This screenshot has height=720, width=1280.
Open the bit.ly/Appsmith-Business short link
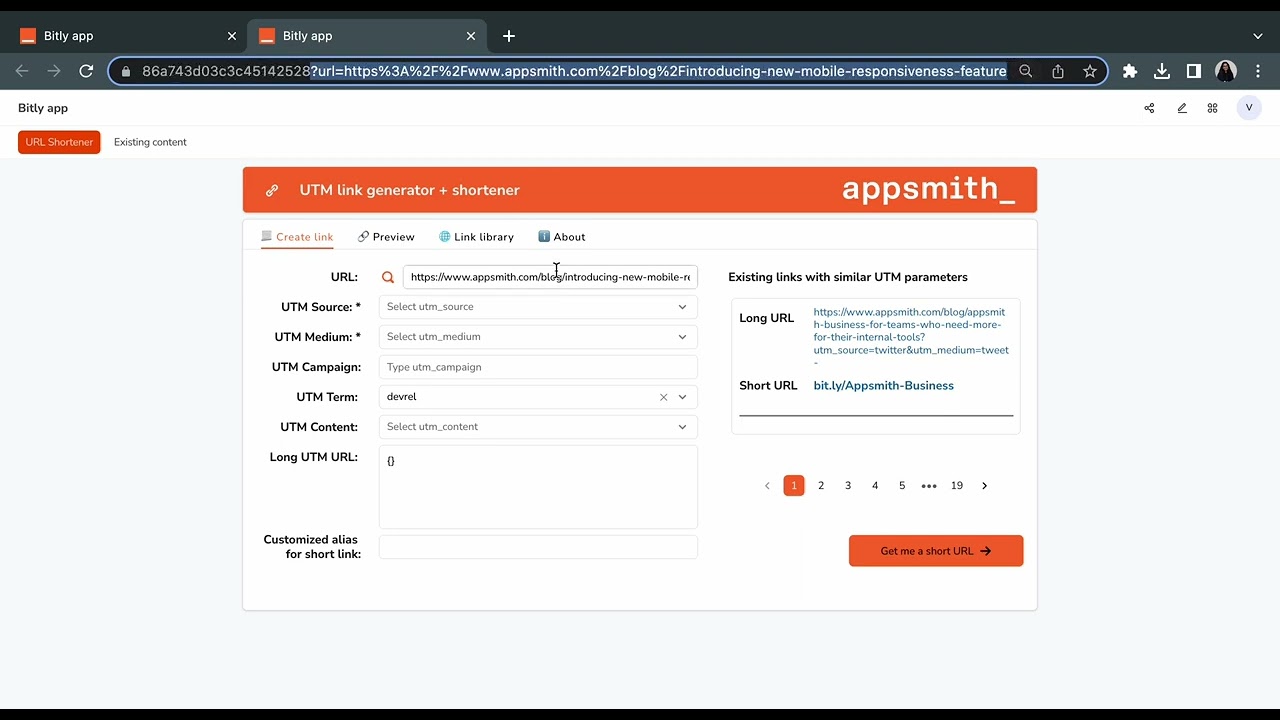tap(884, 386)
